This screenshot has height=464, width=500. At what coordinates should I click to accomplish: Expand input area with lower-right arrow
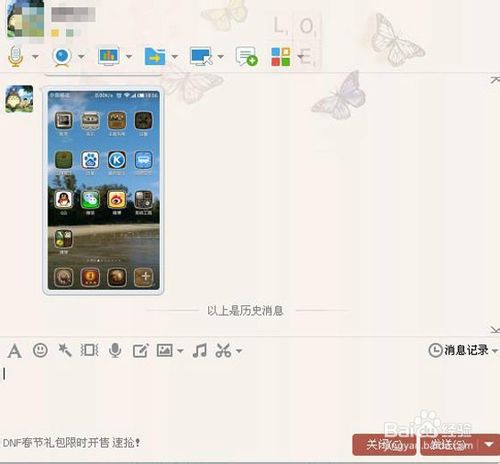click(x=495, y=330)
